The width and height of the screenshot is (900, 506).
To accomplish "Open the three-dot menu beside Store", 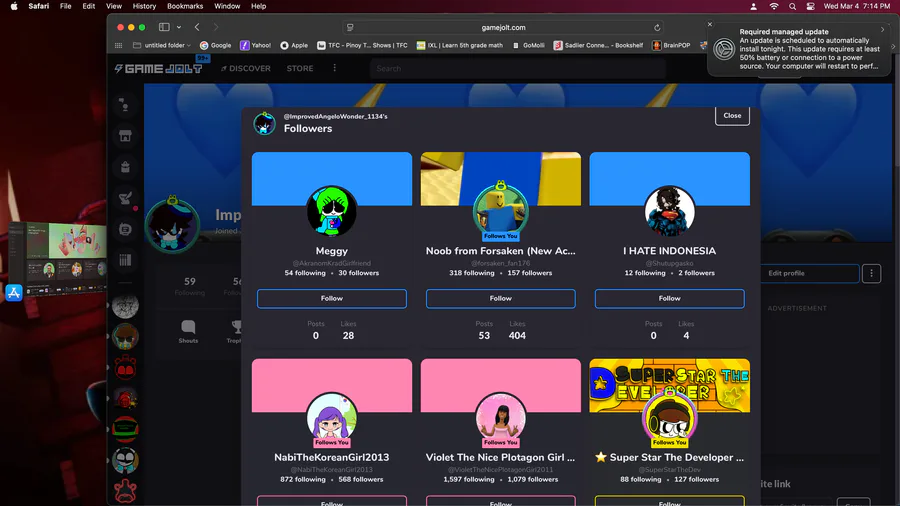I will (x=335, y=68).
